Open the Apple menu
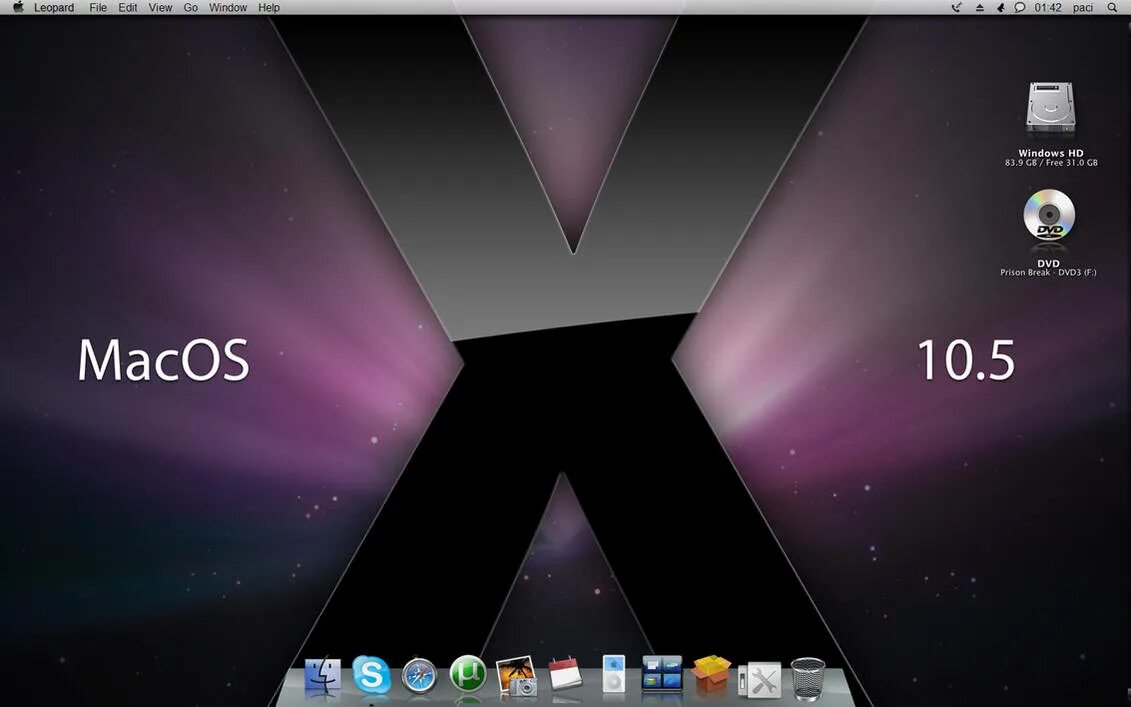Viewport: 1131px width, 707px height. point(18,7)
